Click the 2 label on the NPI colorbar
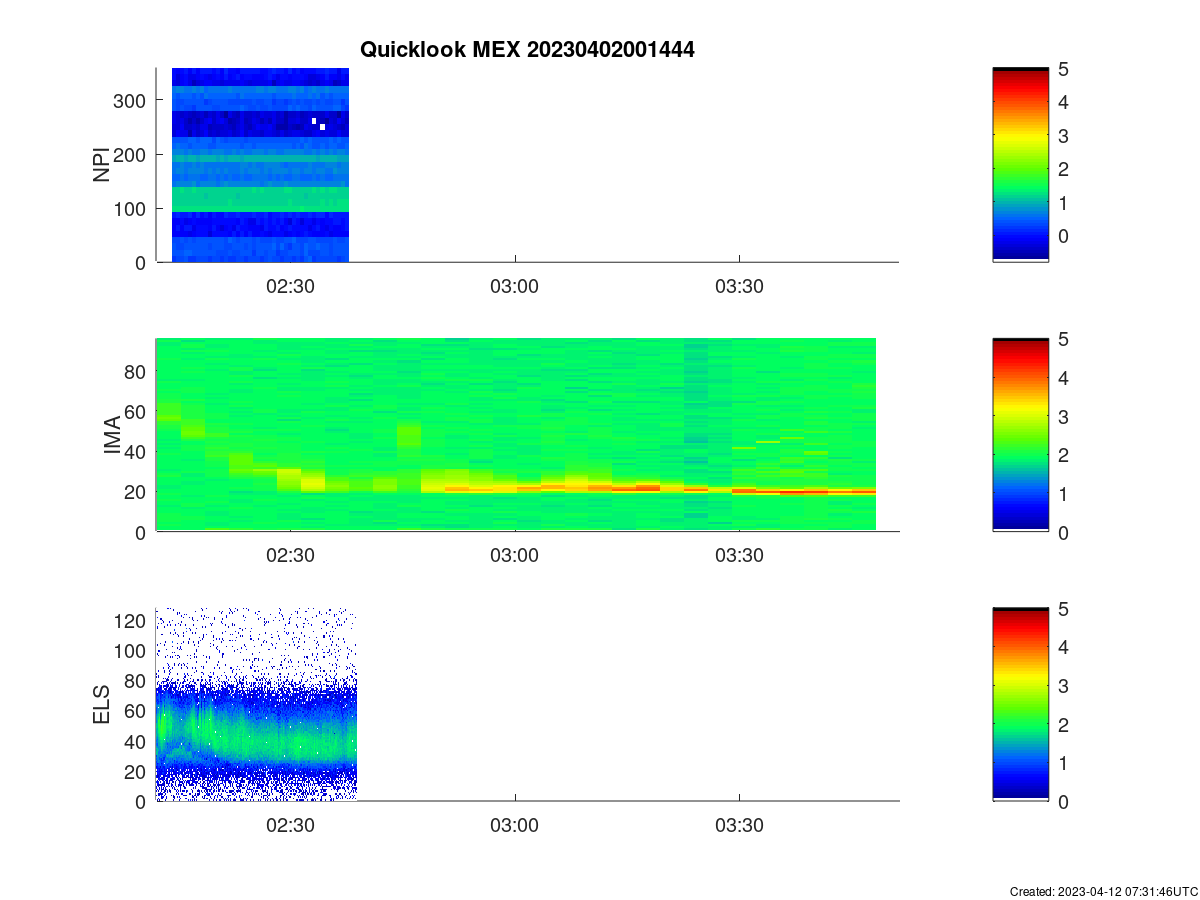Viewport: 1200px width, 900px height. (x=1063, y=169)
